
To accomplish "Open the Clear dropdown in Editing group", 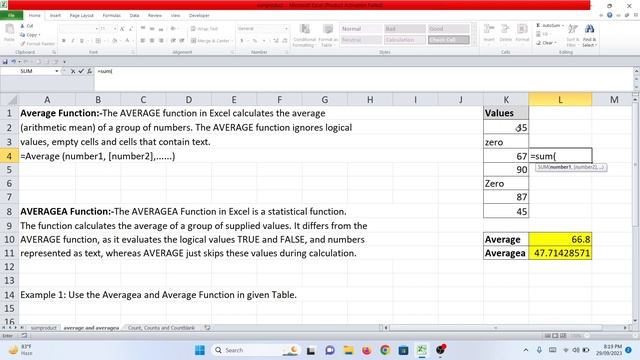I will (547, 42).
